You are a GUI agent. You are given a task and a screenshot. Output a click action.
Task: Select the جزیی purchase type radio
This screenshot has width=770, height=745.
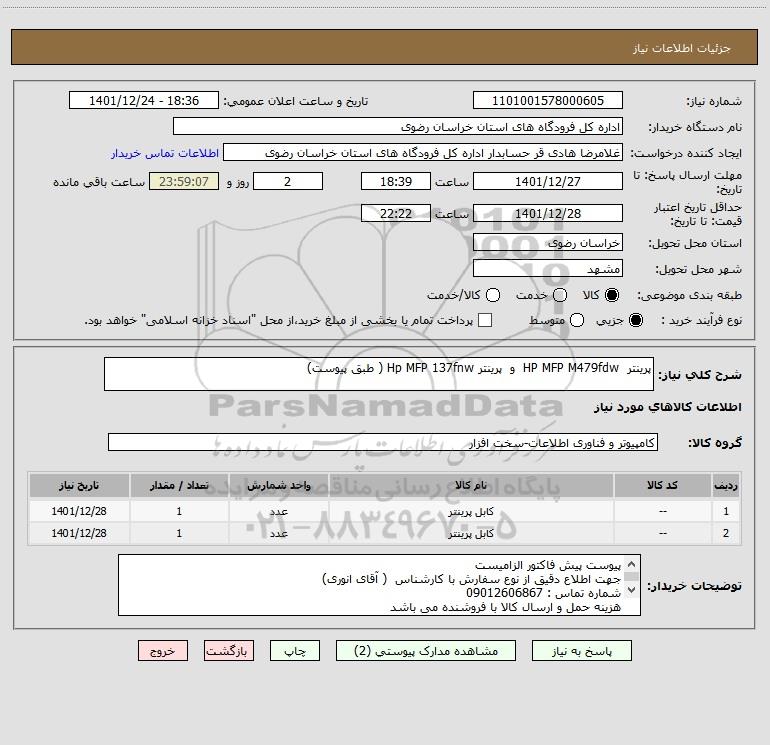636,320
